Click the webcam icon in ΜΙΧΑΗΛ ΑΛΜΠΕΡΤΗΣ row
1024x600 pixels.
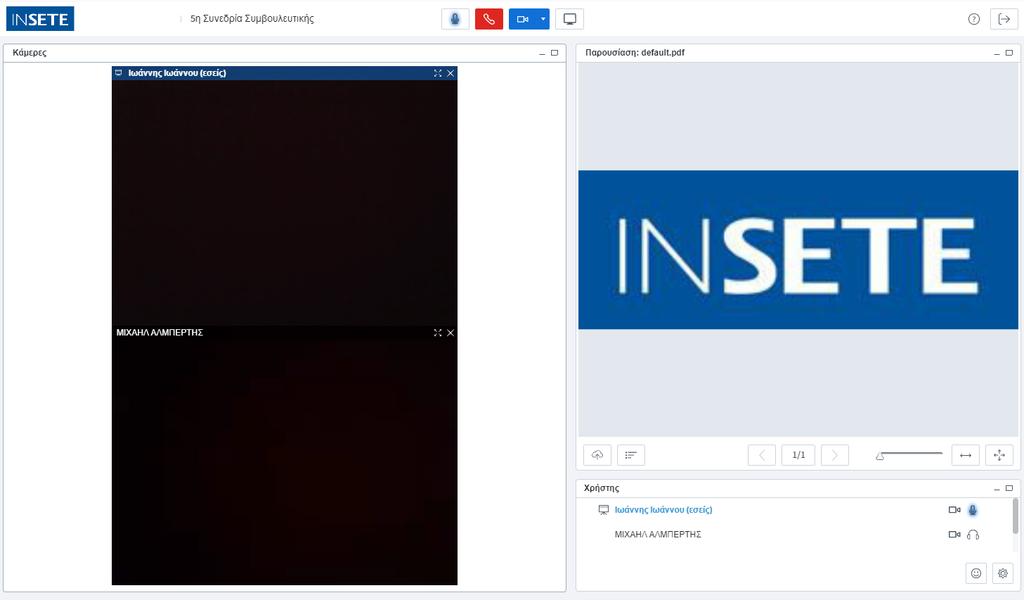pyautogui.click(x=954, y=534)
